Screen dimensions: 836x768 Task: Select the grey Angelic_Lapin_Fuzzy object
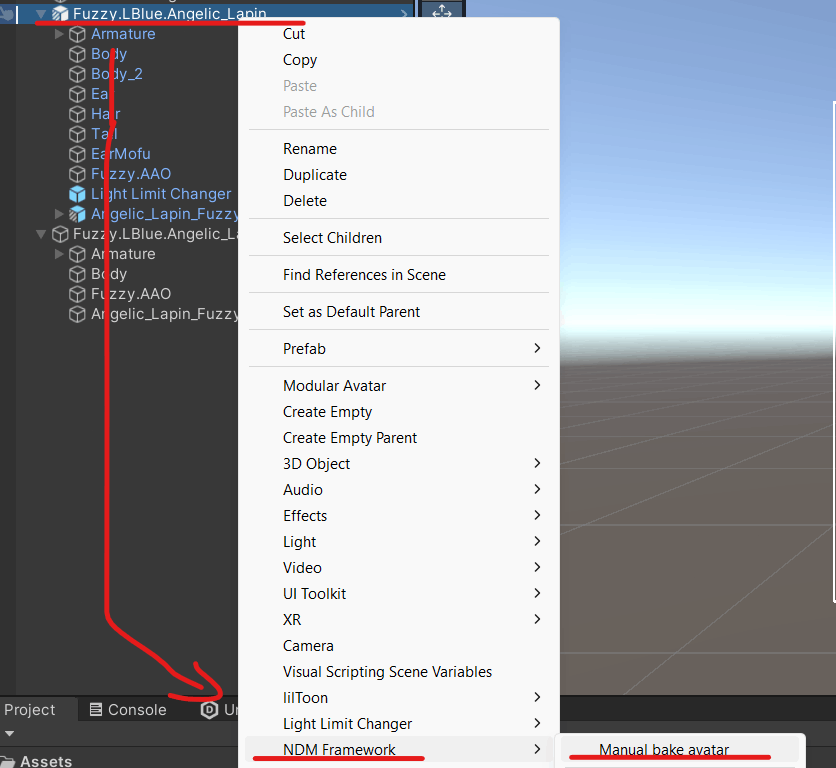point(164,314)
